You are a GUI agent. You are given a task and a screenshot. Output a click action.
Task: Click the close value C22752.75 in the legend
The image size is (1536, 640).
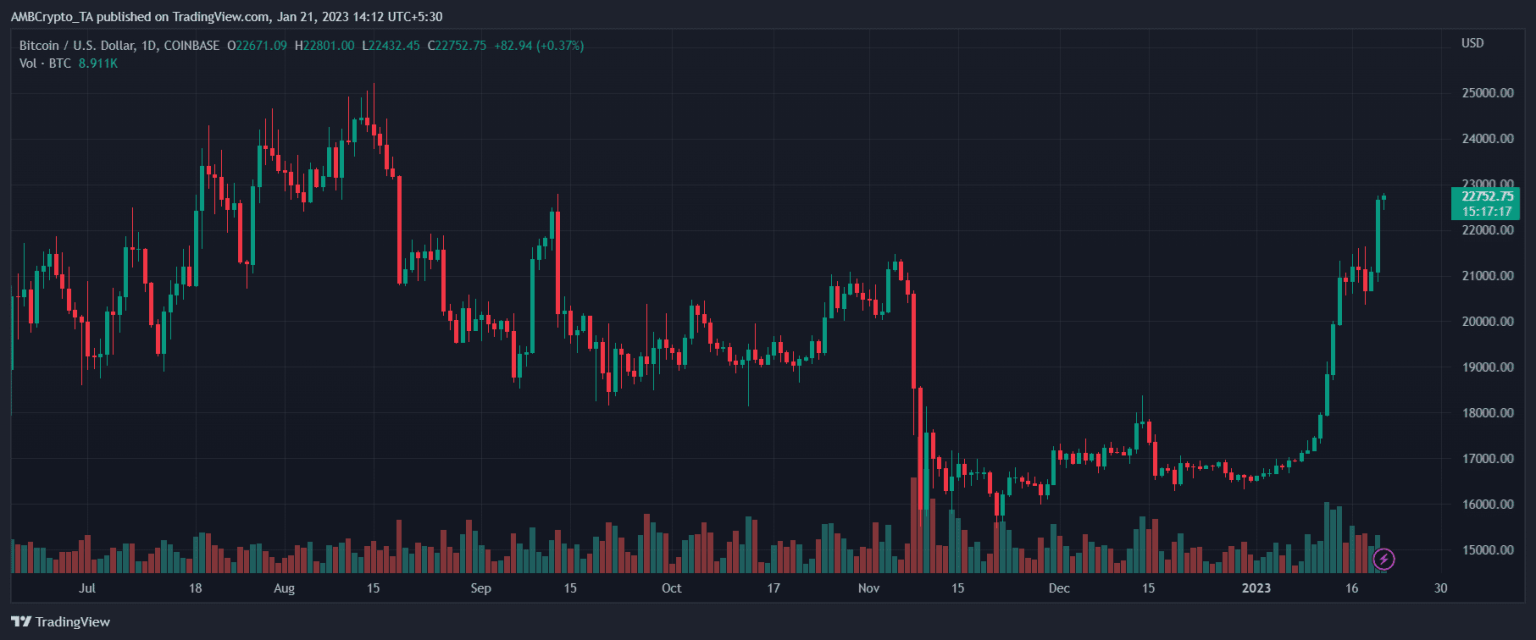click(455, 45)
